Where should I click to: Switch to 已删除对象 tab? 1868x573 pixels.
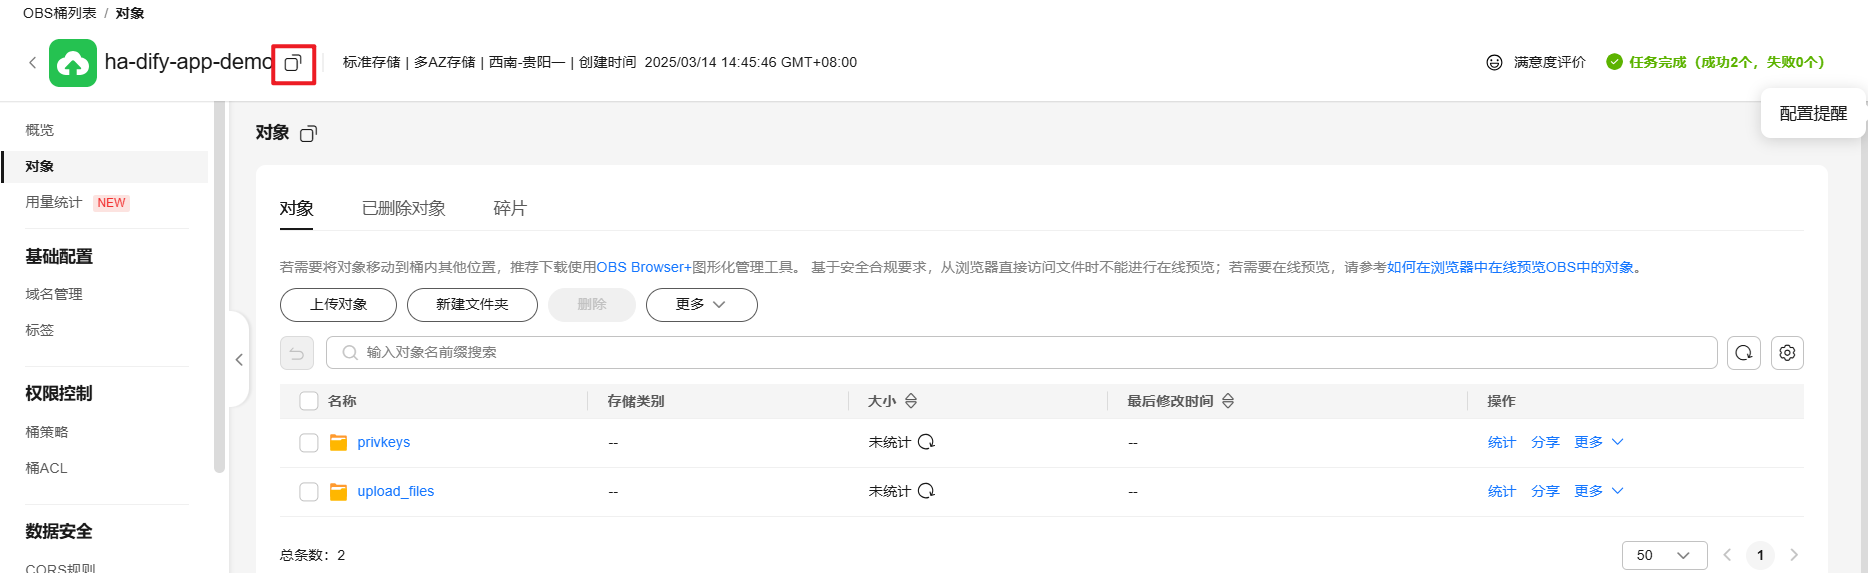coord(404,208)
